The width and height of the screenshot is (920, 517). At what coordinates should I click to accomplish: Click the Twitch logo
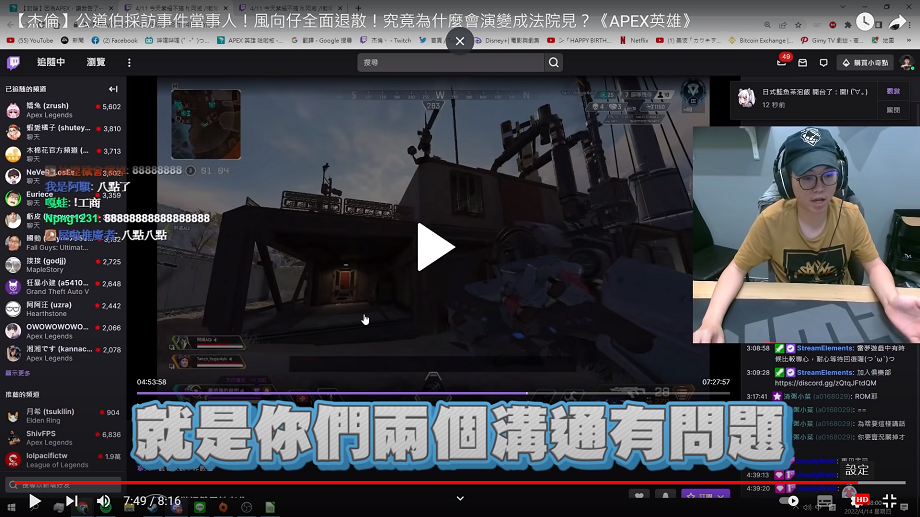point(13,62)
